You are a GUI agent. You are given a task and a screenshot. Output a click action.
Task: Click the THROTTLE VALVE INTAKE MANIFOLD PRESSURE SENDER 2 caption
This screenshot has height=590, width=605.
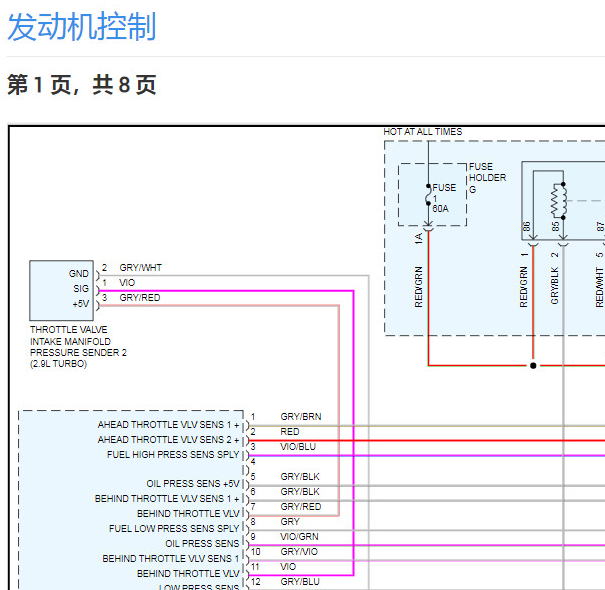tap(78, 347)
